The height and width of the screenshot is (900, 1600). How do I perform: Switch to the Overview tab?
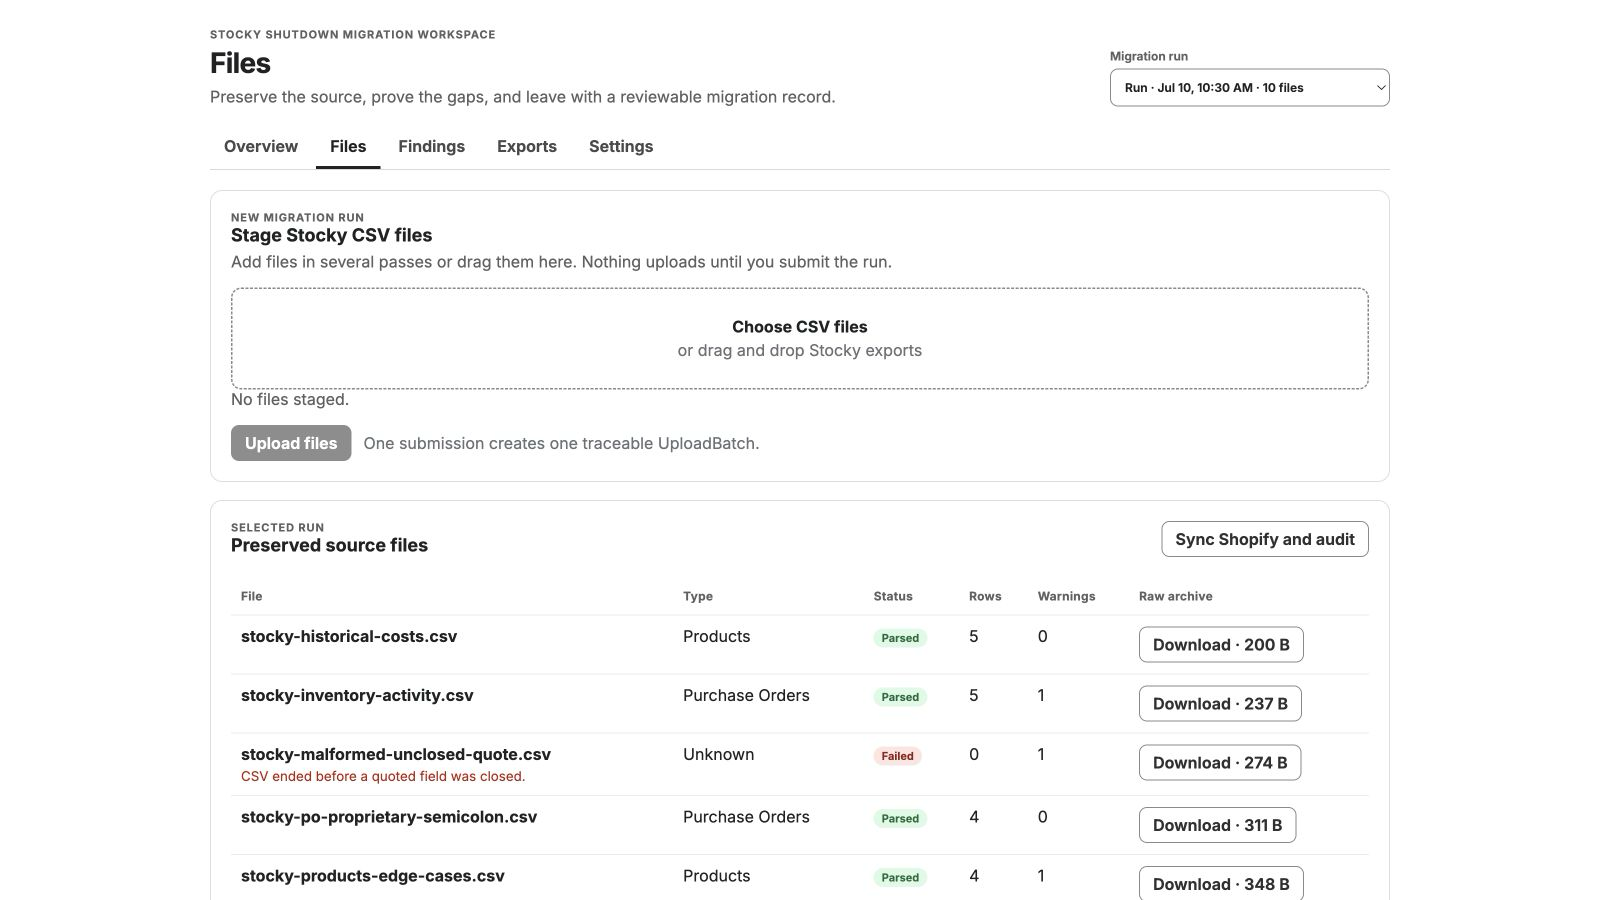(261, 146)
